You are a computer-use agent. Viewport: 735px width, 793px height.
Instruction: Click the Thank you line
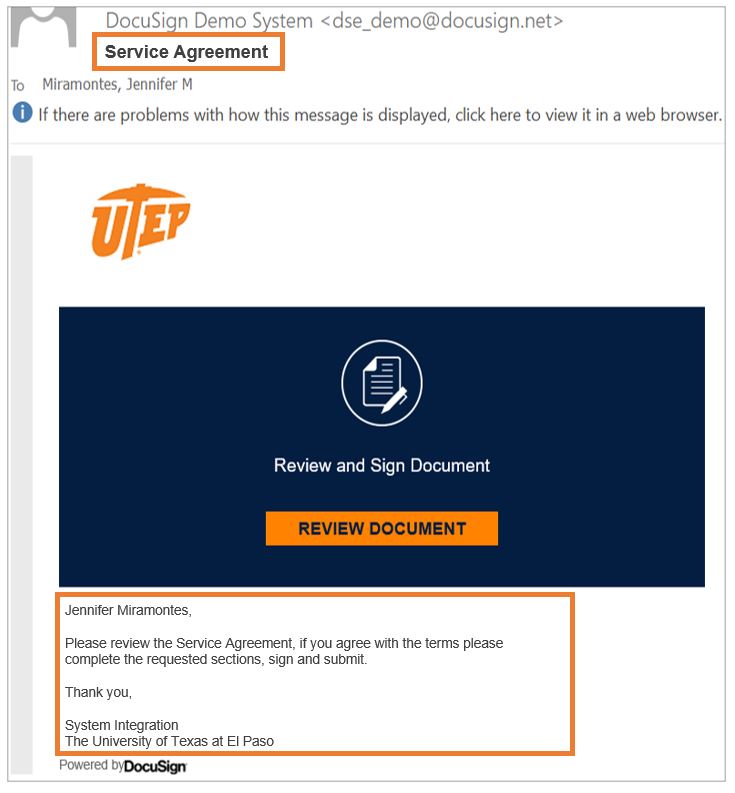(99, 692)
